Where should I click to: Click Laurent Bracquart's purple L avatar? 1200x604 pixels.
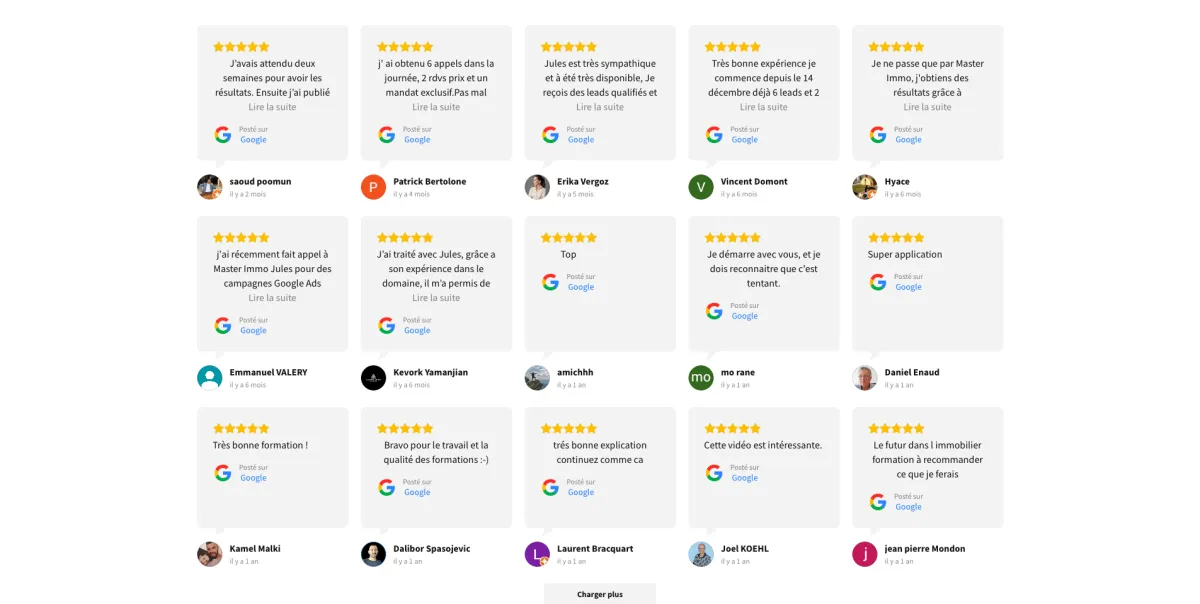click(x=537, y=554)
